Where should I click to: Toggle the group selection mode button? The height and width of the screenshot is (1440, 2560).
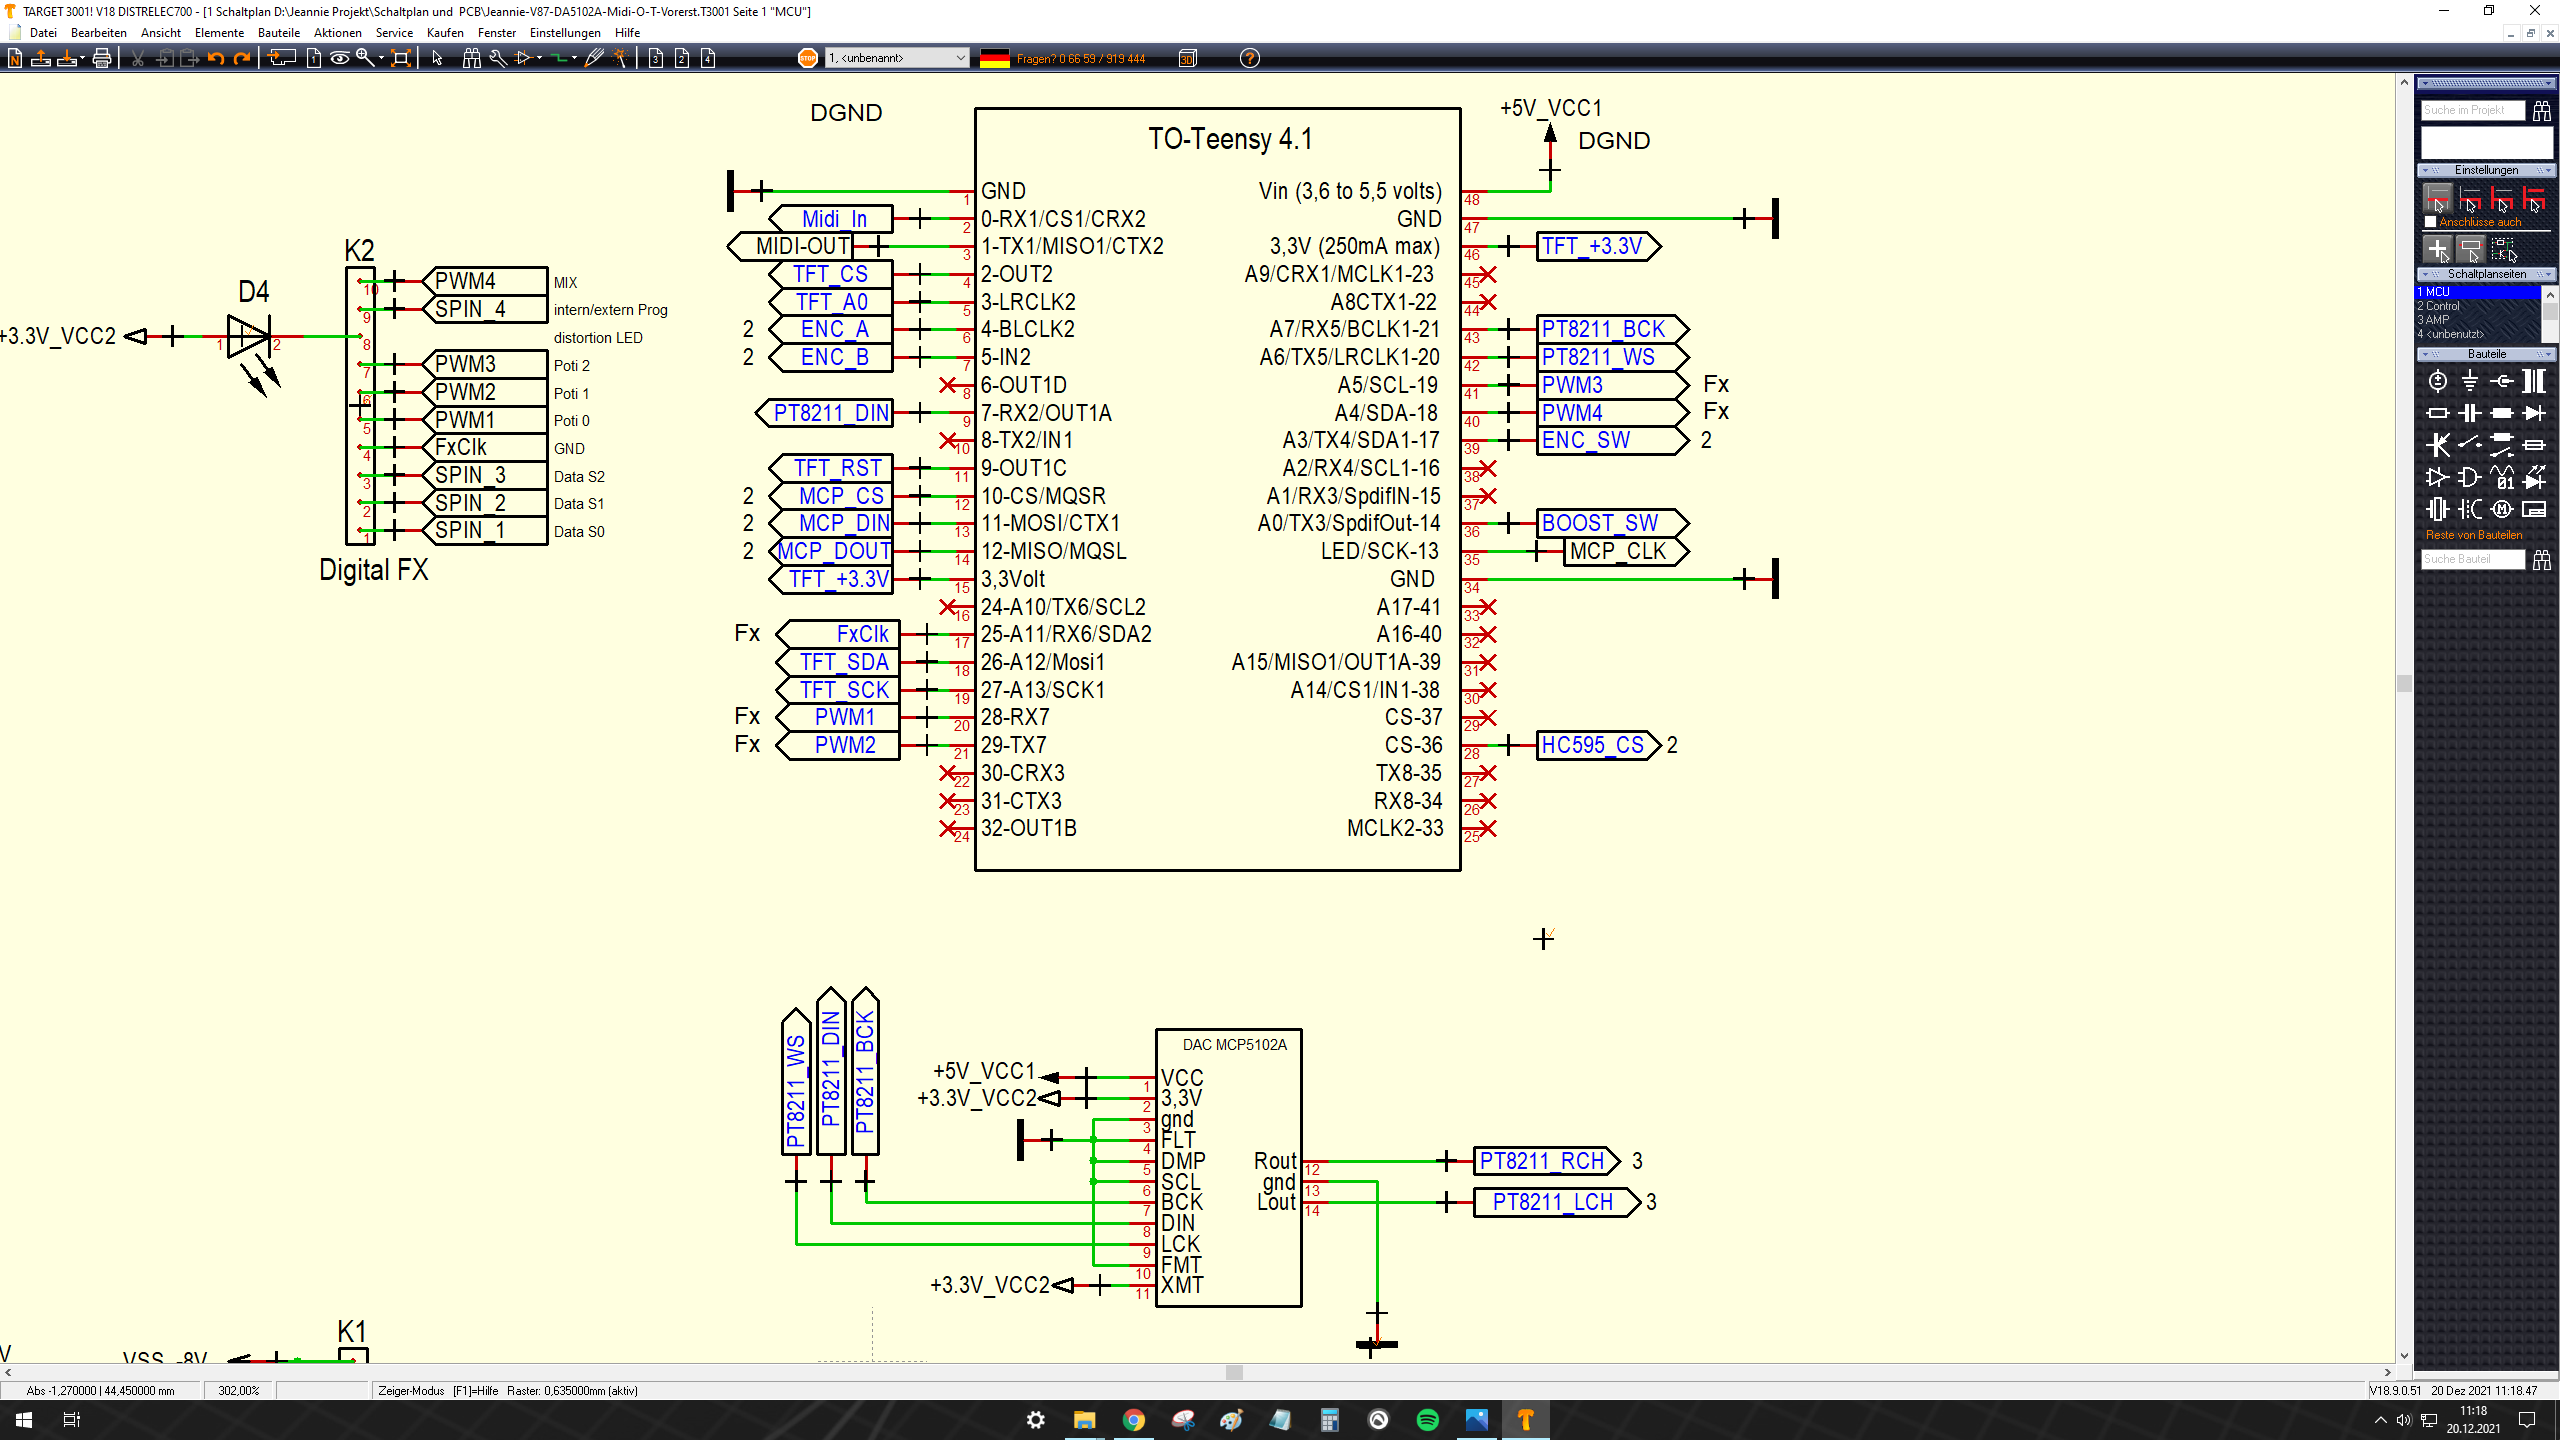pyautogui.click(x=2503, y=249)
